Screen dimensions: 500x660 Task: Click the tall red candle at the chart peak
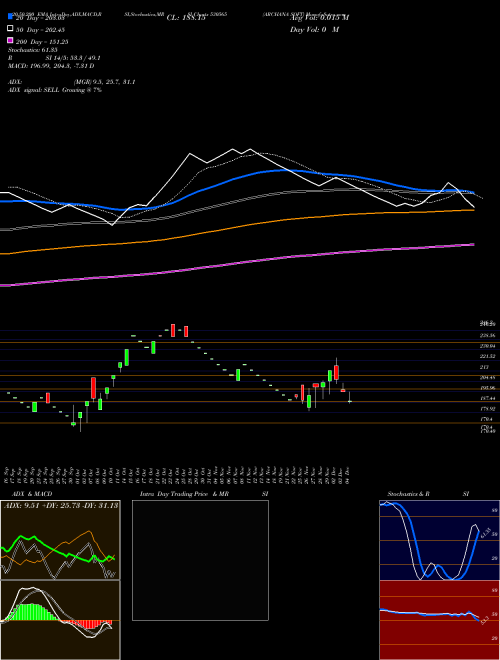click(173, 330)
